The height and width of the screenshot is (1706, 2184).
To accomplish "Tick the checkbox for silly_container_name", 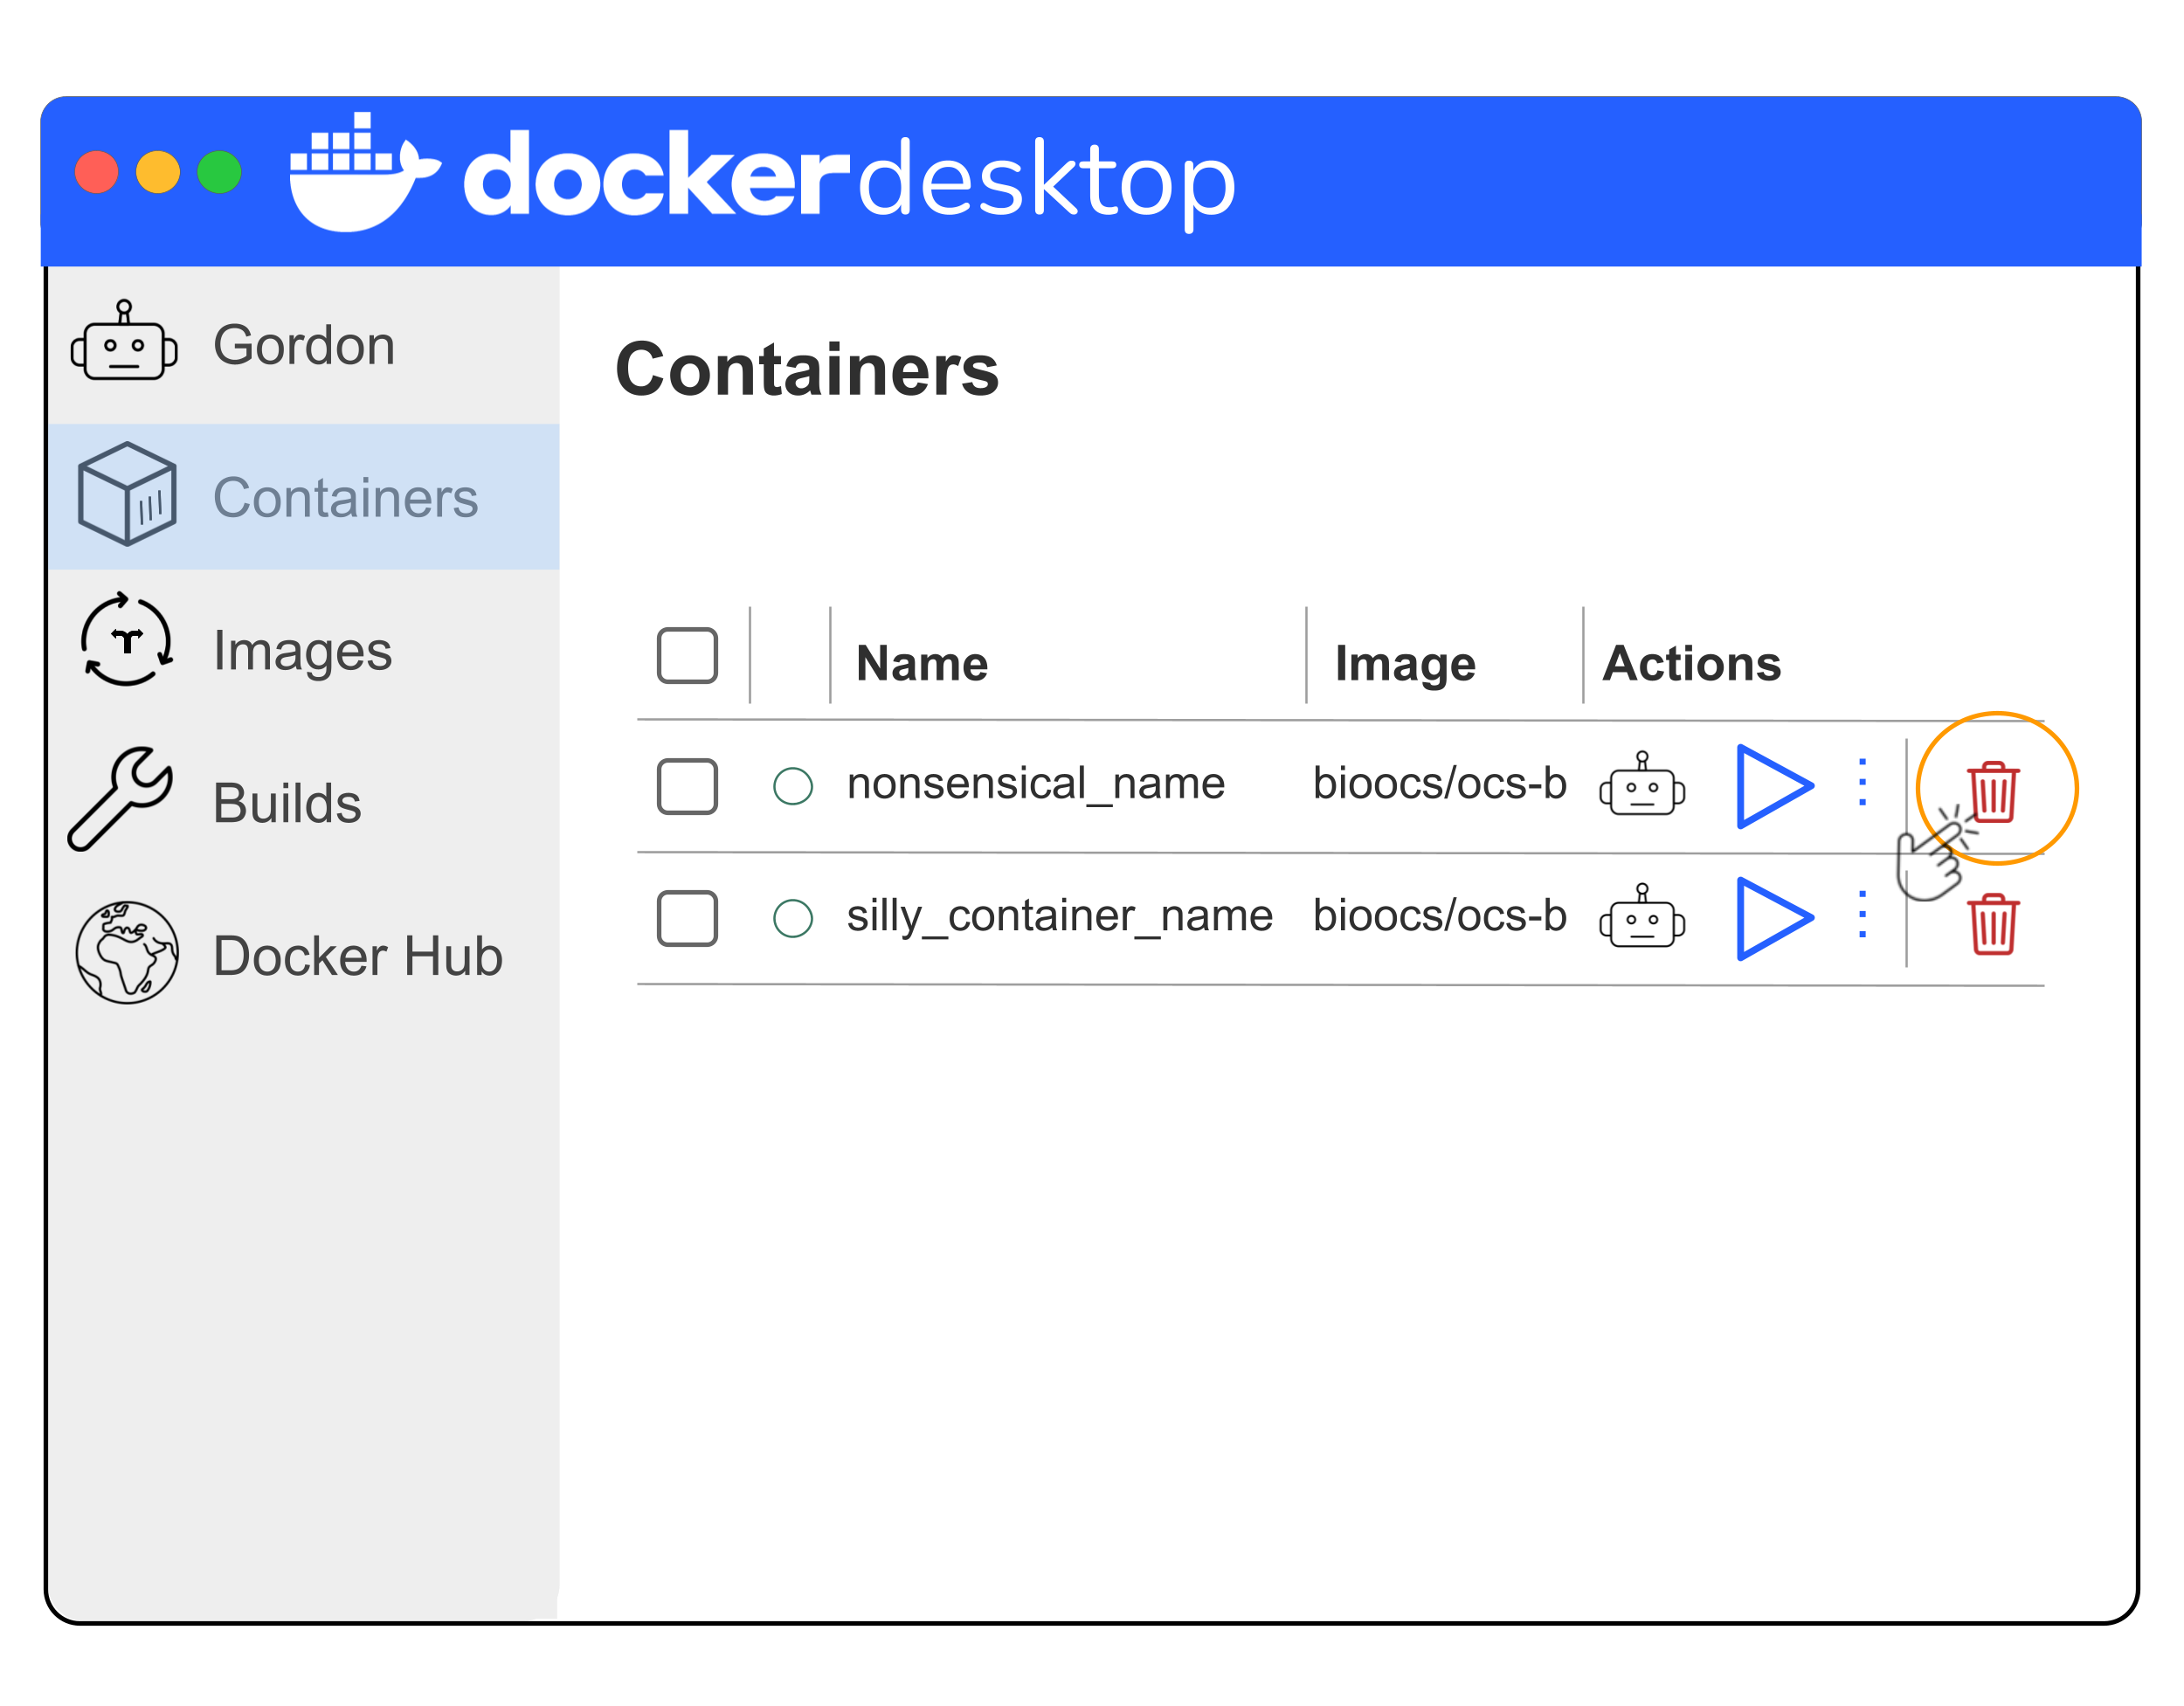I will pos(687,918).
